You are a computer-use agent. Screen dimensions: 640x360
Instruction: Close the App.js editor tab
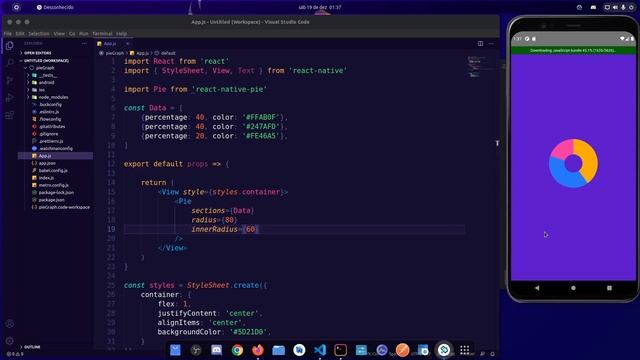[128, 43]
